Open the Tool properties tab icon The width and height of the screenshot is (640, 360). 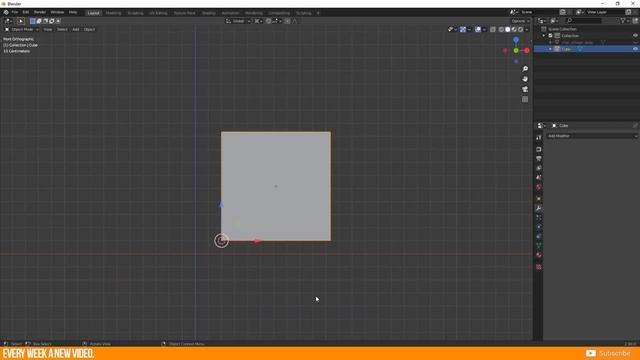pyautogui.click(x=539, y=138)
